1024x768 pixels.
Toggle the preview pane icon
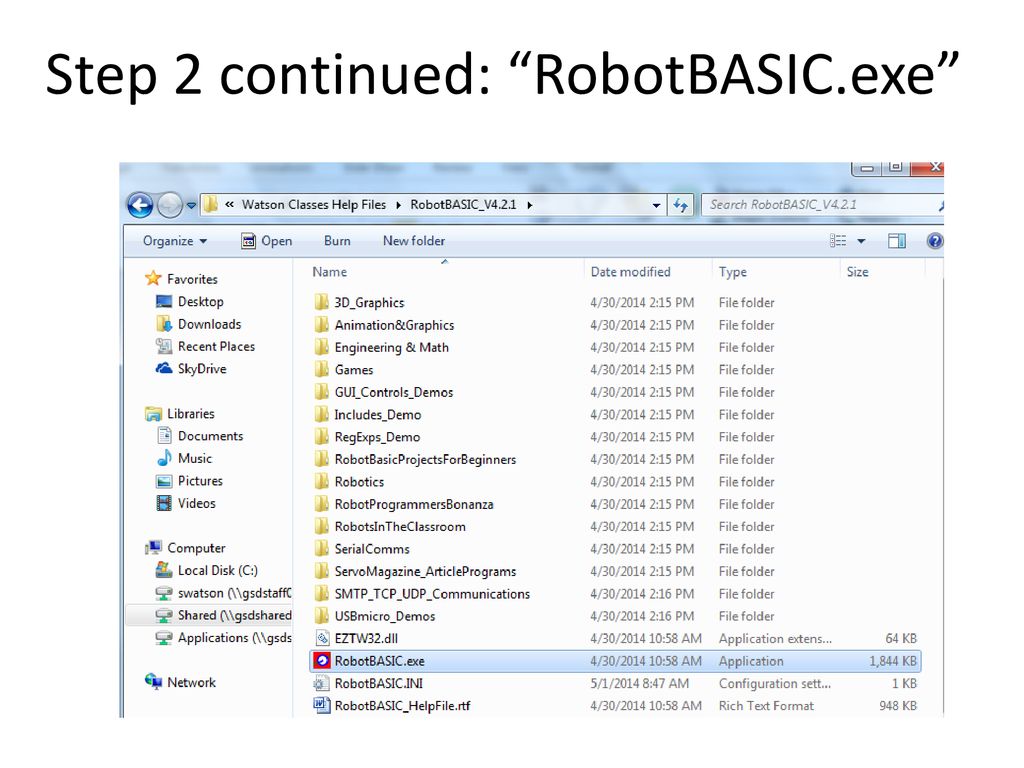point(897,241)
